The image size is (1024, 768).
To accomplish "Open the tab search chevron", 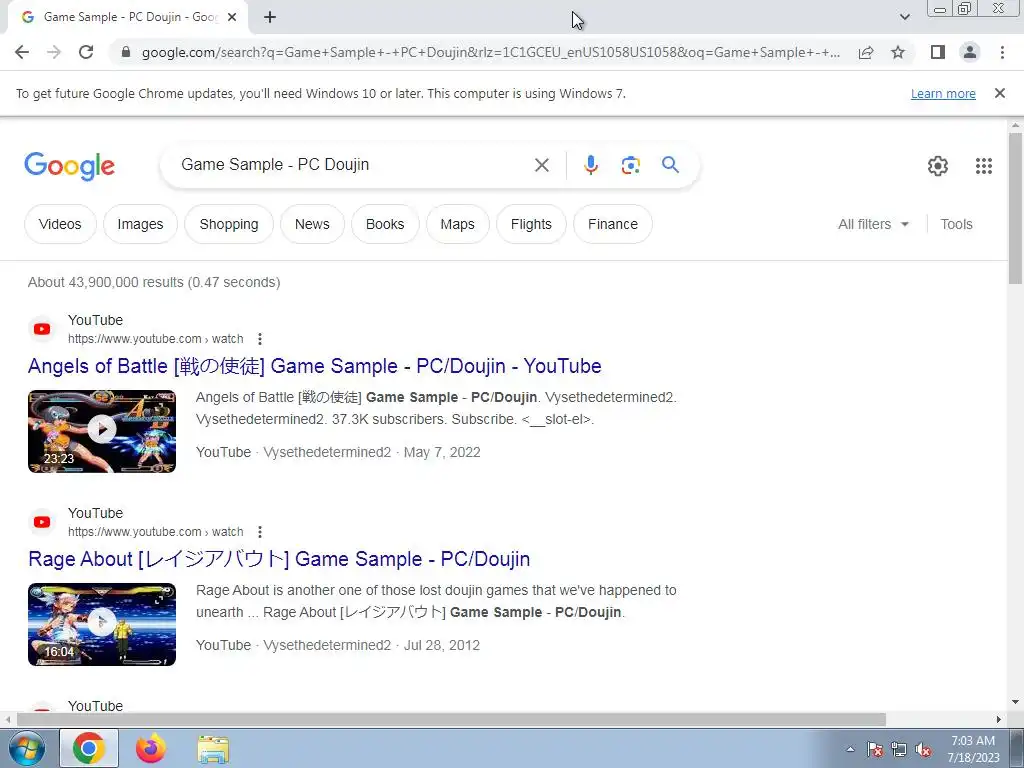I will (904, 17).
